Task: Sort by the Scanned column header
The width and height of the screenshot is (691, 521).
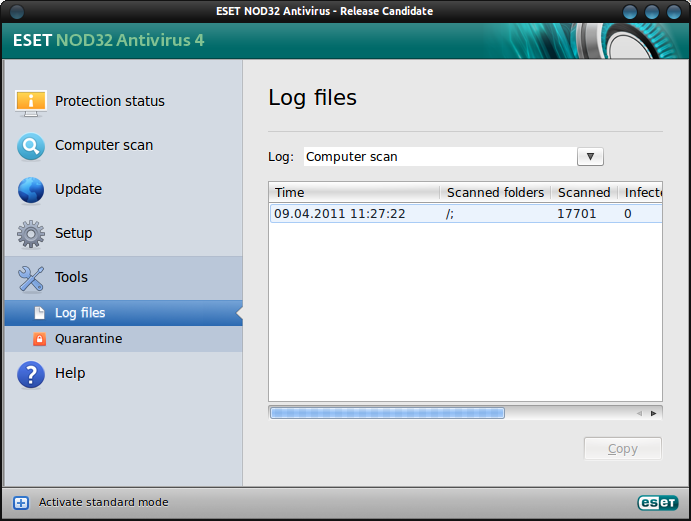Action: pyautogui.click(x=584, y=193)
